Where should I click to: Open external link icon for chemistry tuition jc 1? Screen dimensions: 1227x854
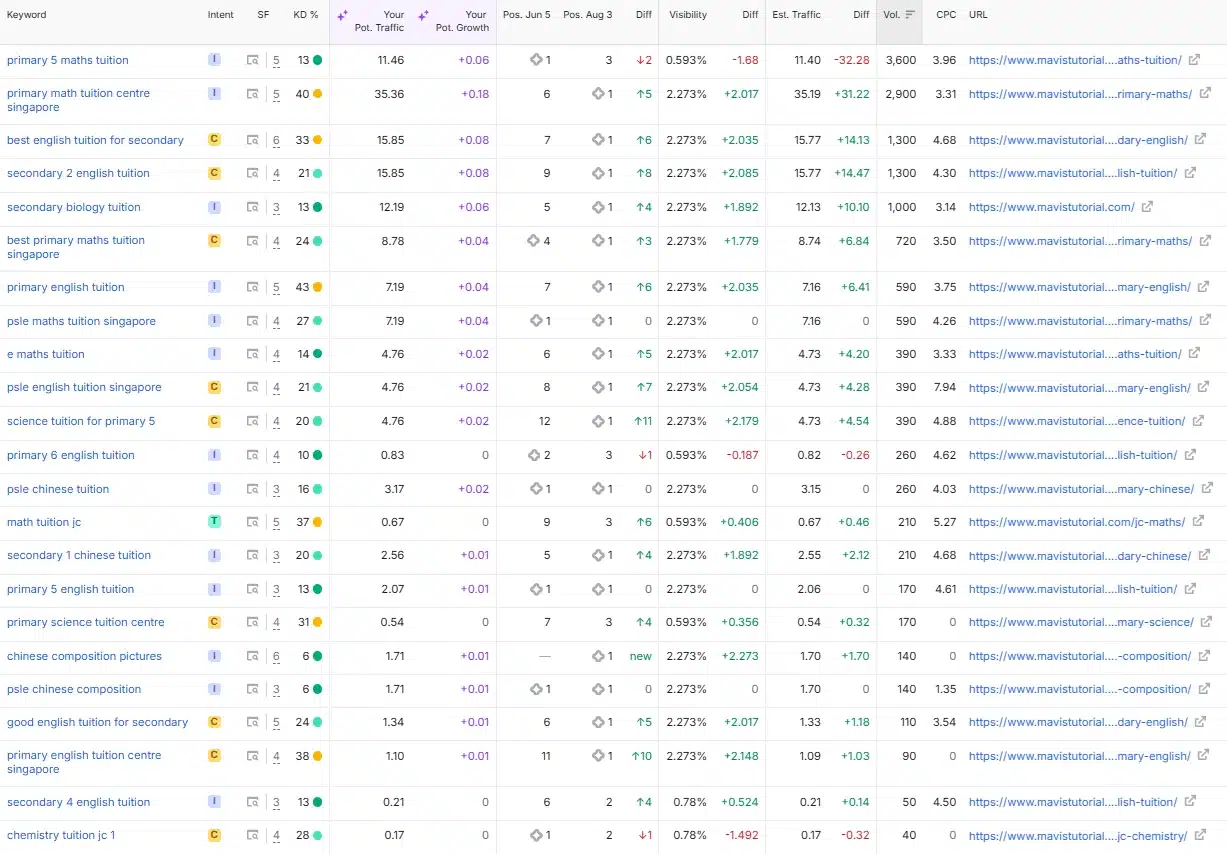1199,835
